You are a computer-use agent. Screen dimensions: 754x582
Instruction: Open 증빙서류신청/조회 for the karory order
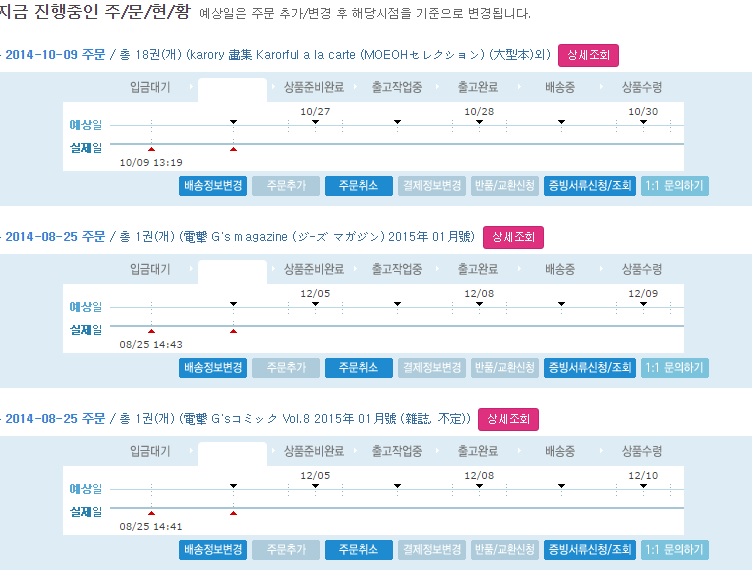[x=589, y=186]
